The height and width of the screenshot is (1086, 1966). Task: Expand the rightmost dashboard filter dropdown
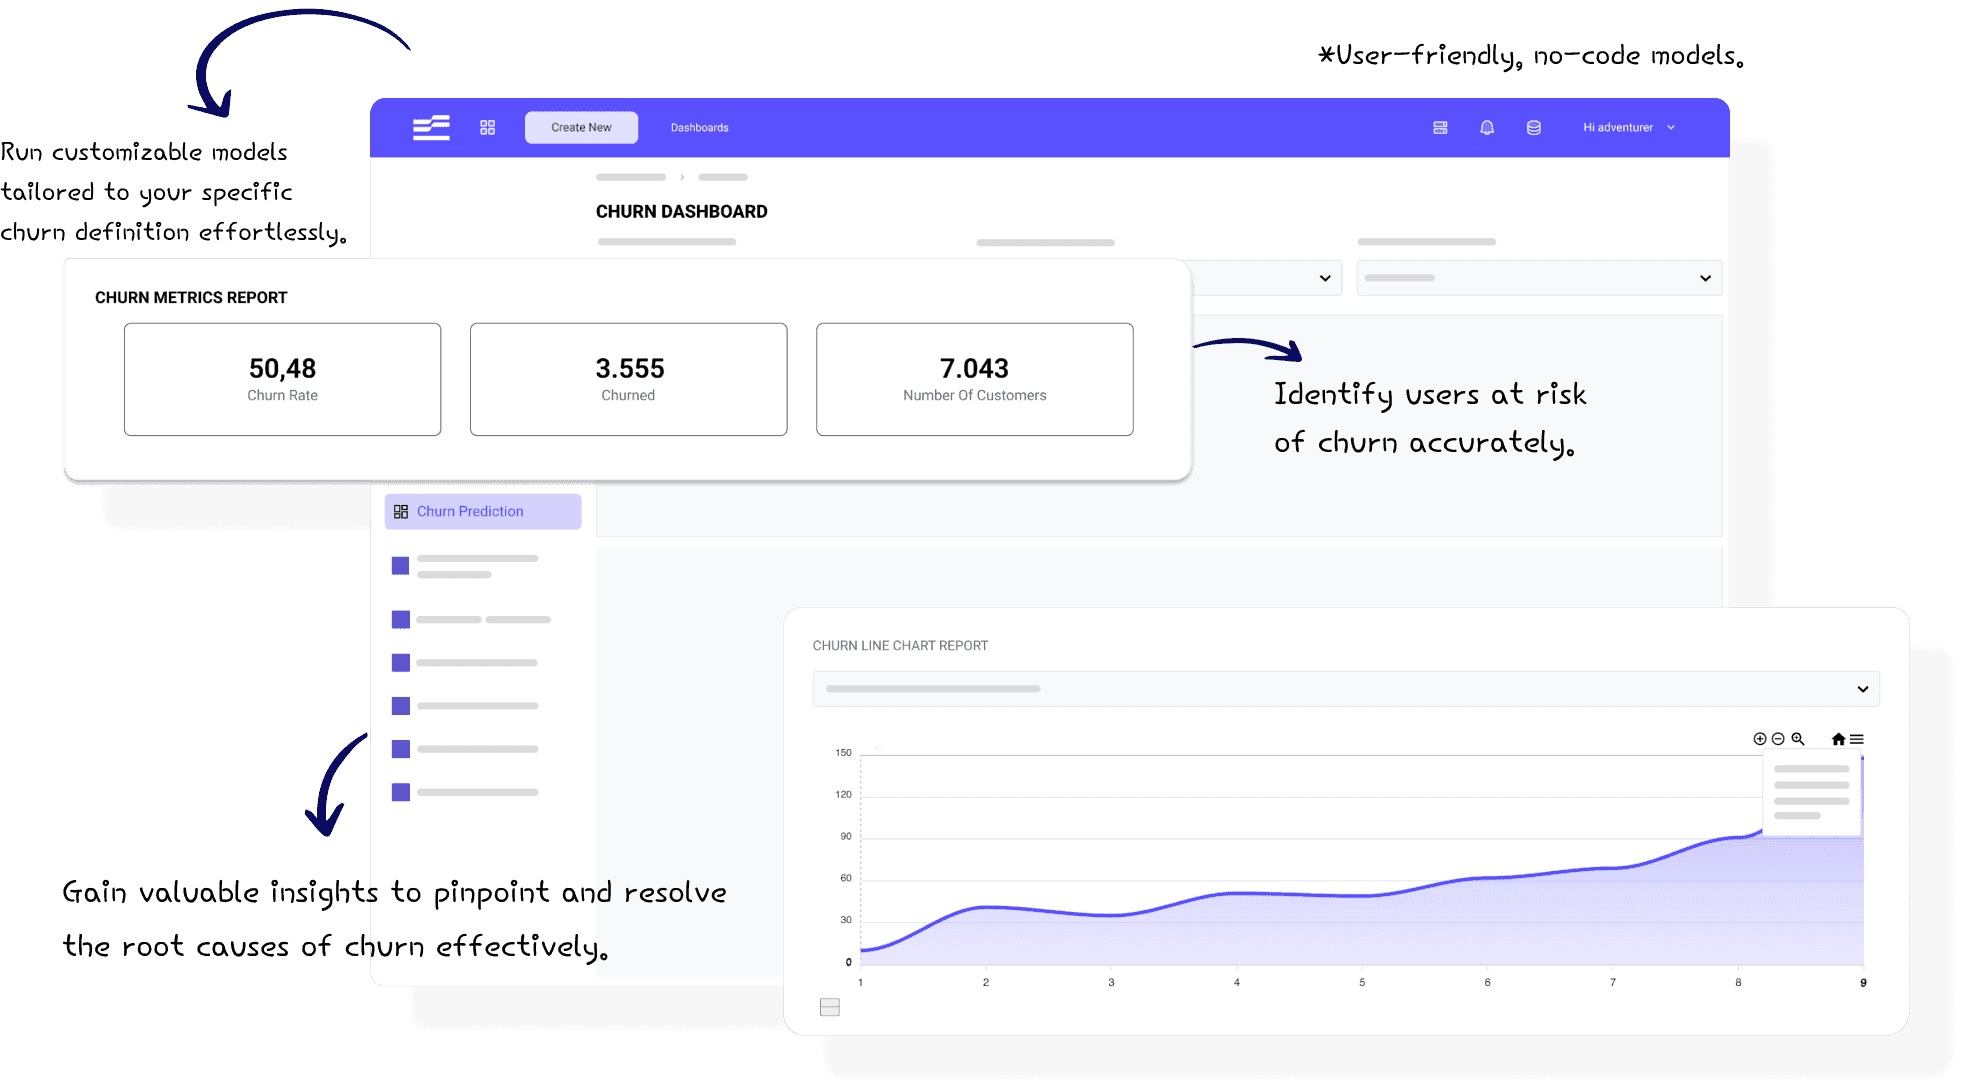(1539, 278)
